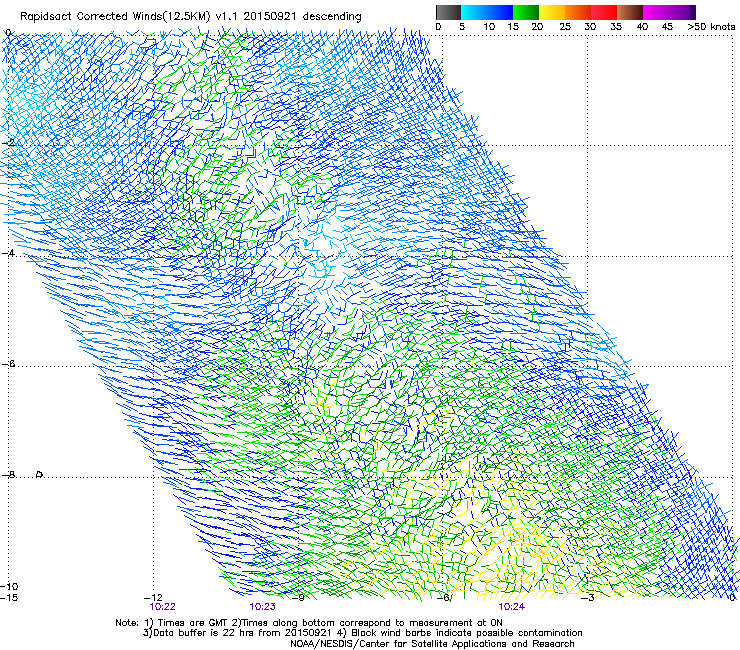Click the '-6' latitude axis label

pyautogui.click(x=8, y=364)
